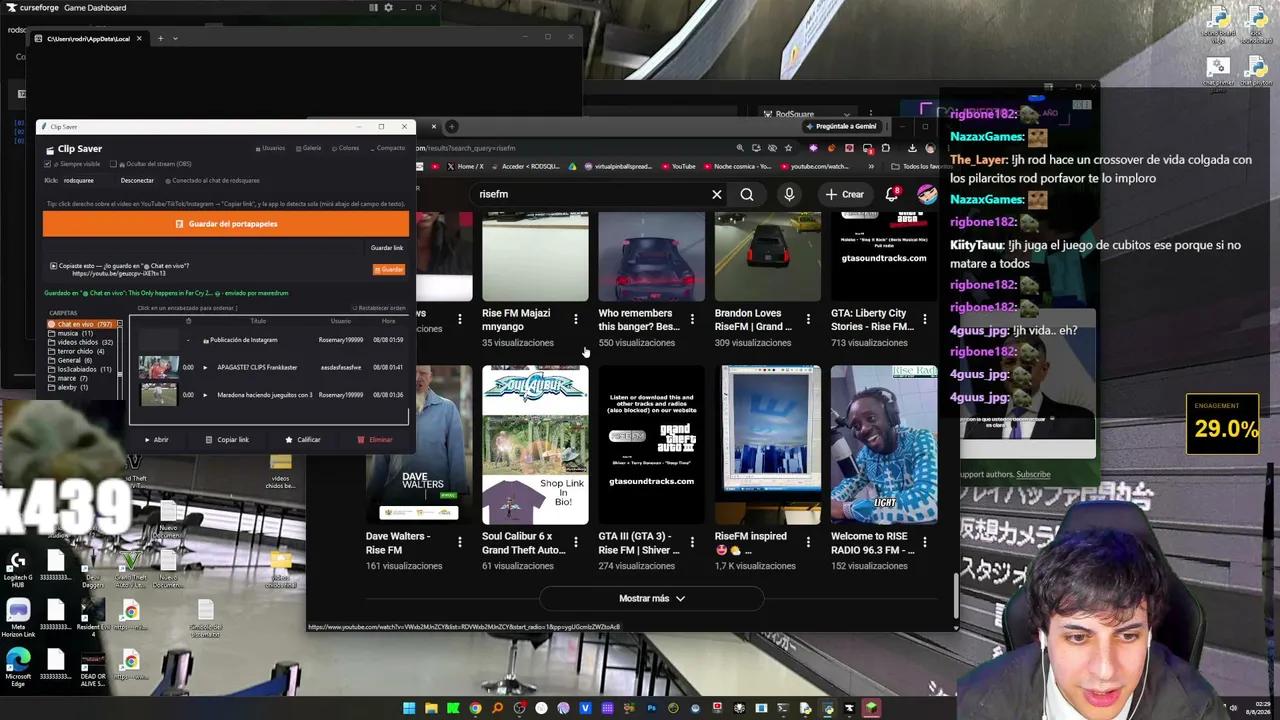Click Restablecer orden in Clip Saver
The image size is (1280, 720).
point(379,308)
